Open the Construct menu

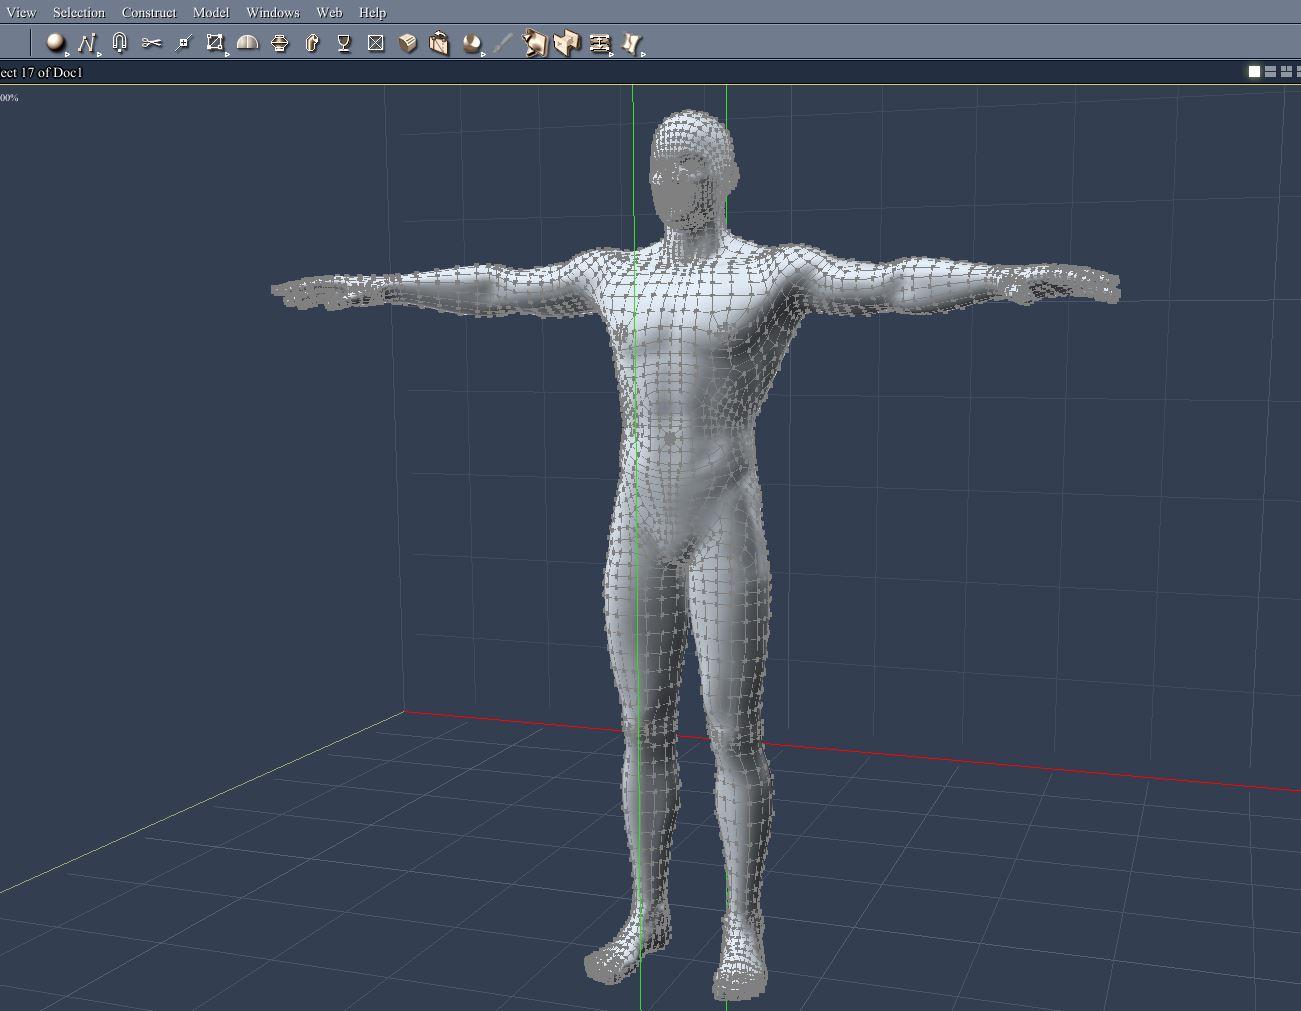[149, 12]
